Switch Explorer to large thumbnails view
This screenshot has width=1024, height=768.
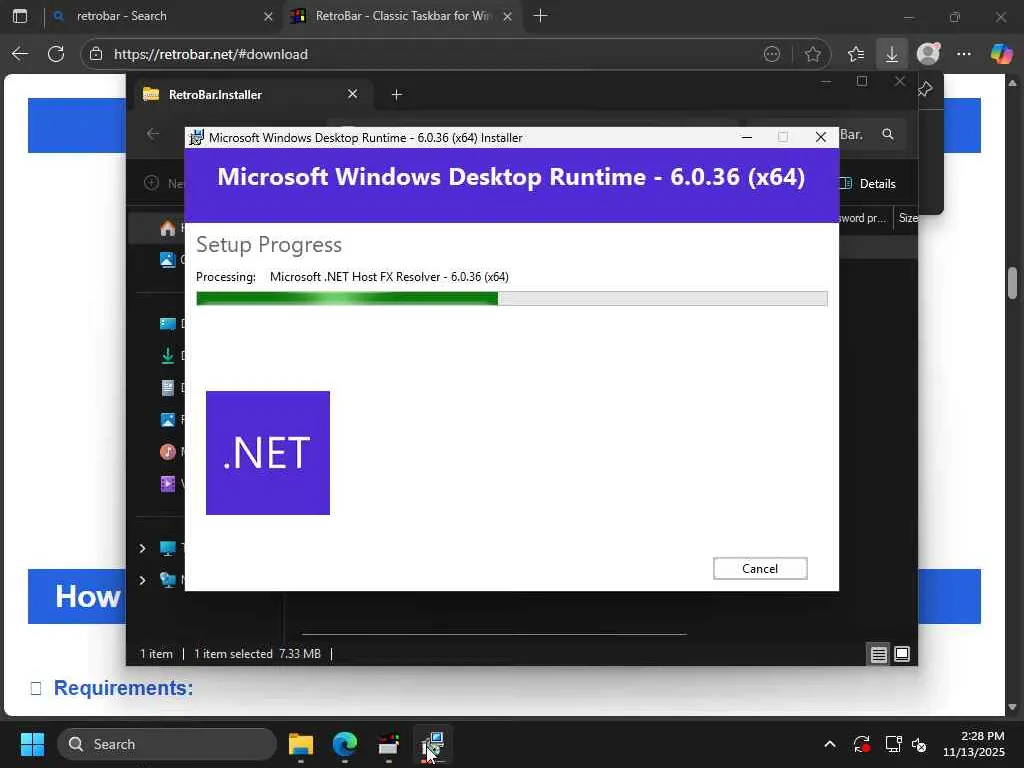click(x=902, y=654)
